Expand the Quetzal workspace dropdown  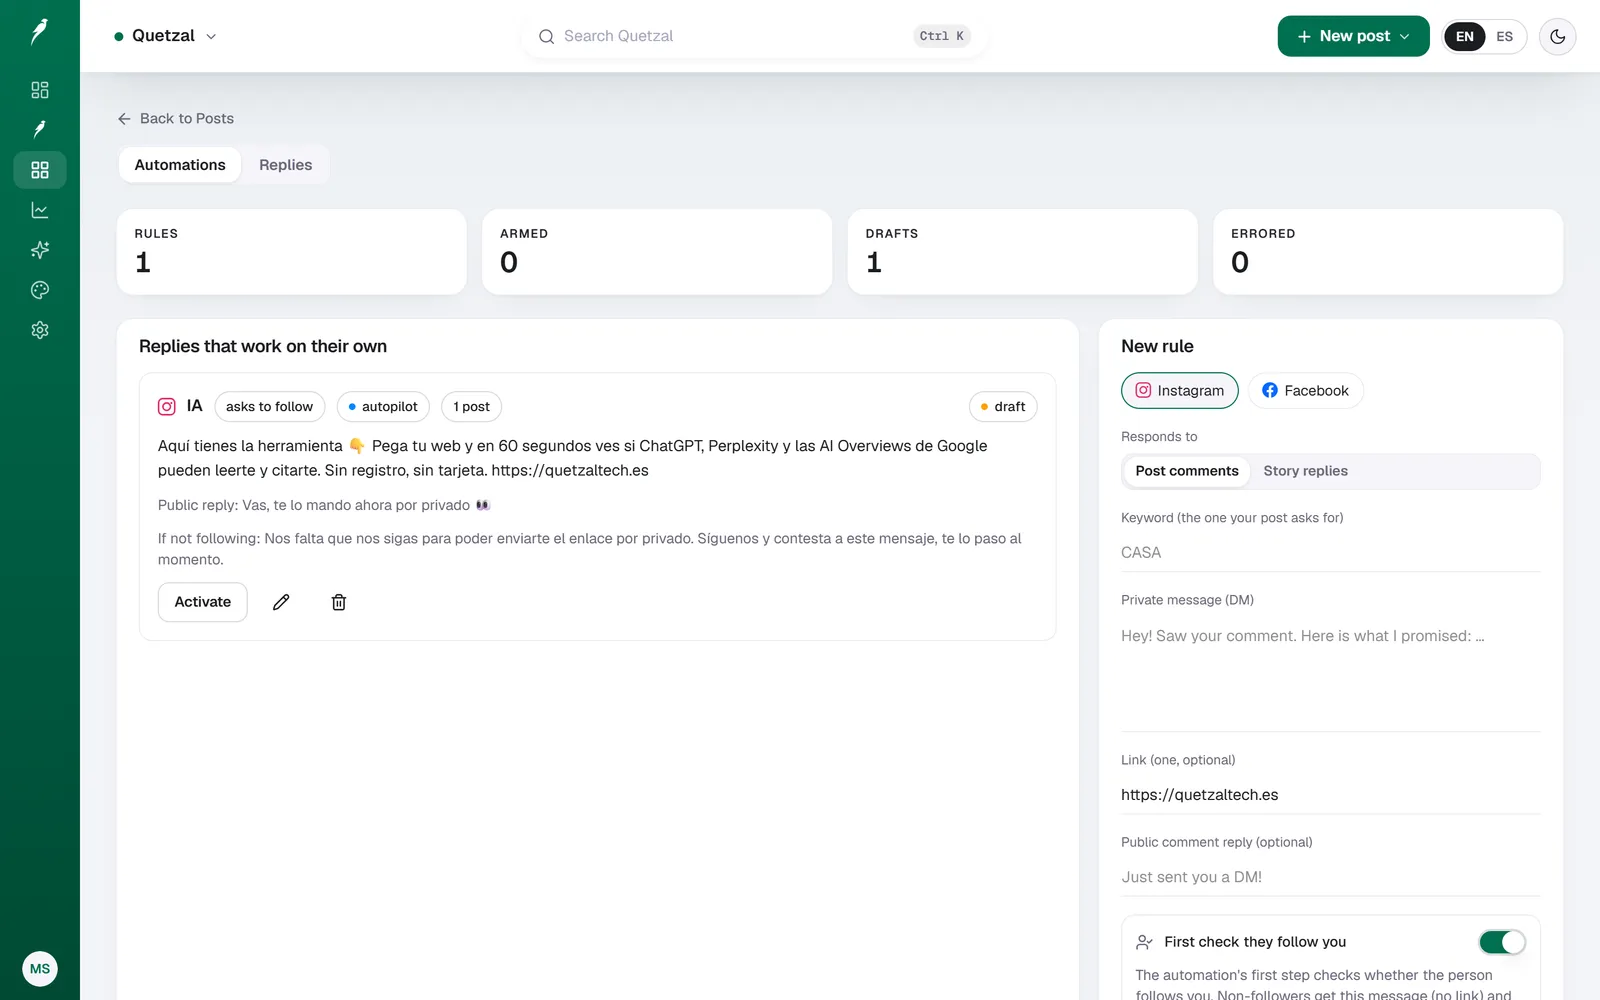pyautogui.click(x=165, y=36)
